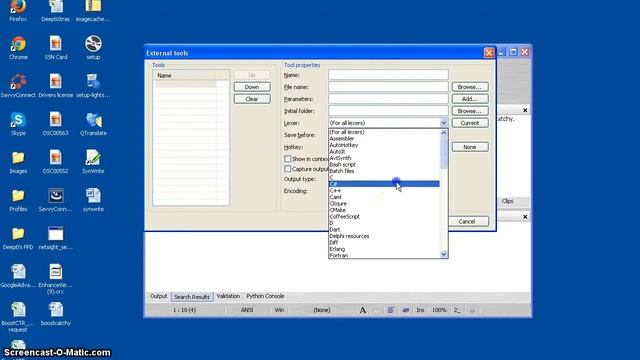Select Delphi resources in lexer list

(384, 236)
